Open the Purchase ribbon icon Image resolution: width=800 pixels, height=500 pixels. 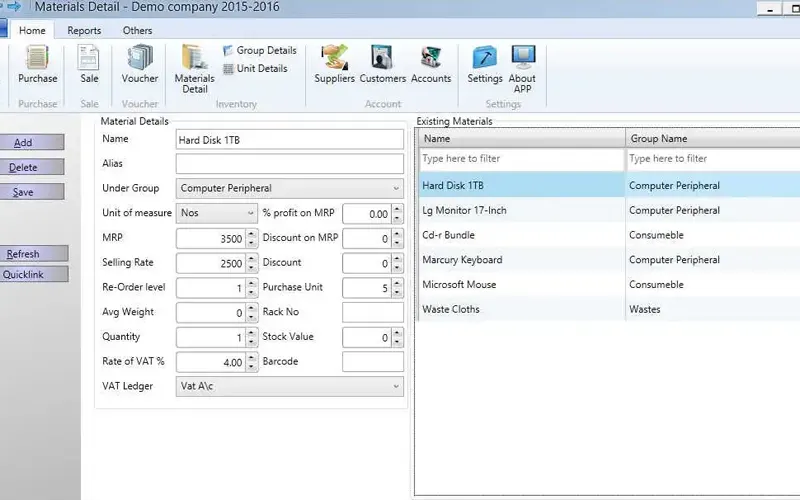[38, 64]
